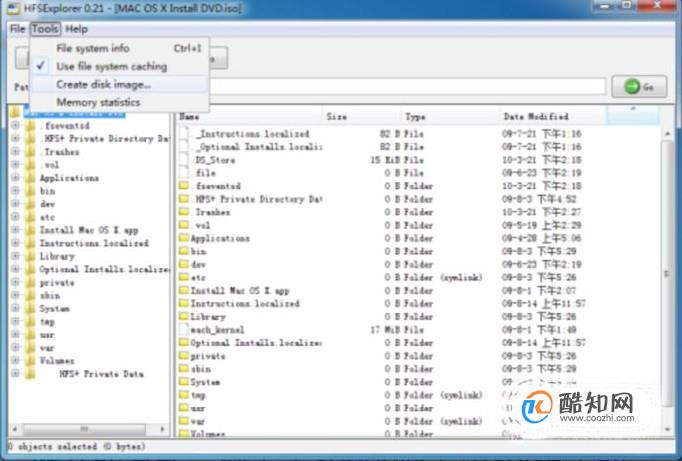Click folder icon of Install Mac OS X.app in tree
The height and width of the screenshot is (461, 682).
coord(30,230)
